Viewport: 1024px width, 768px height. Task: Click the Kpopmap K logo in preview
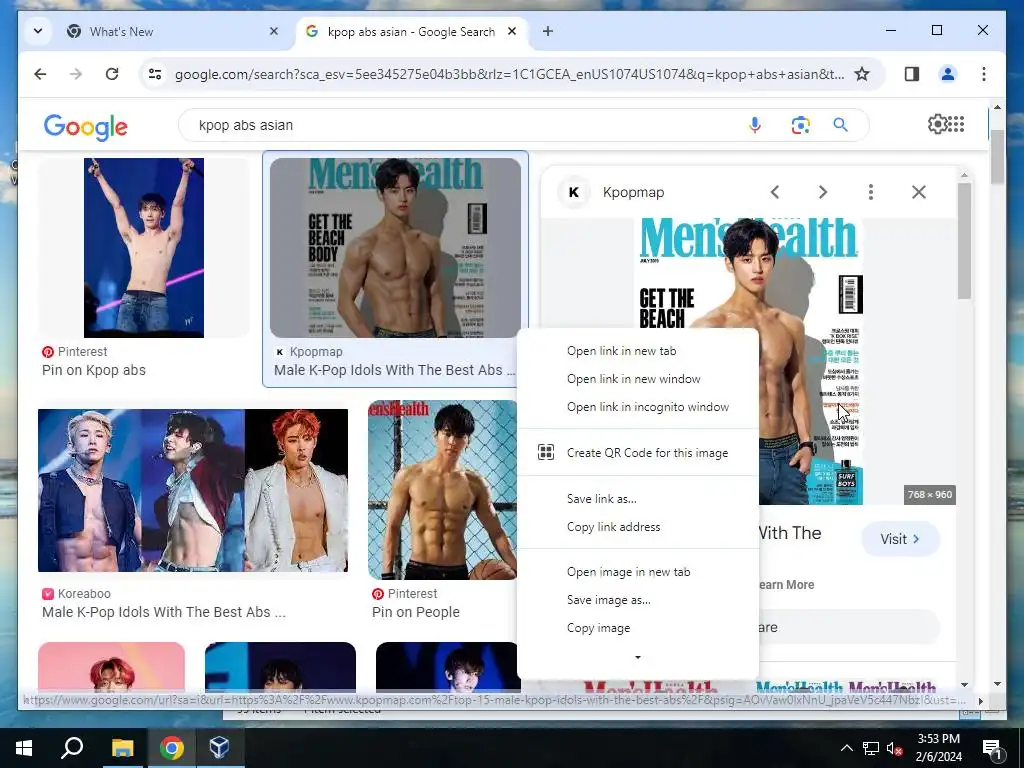click(574, 192)
